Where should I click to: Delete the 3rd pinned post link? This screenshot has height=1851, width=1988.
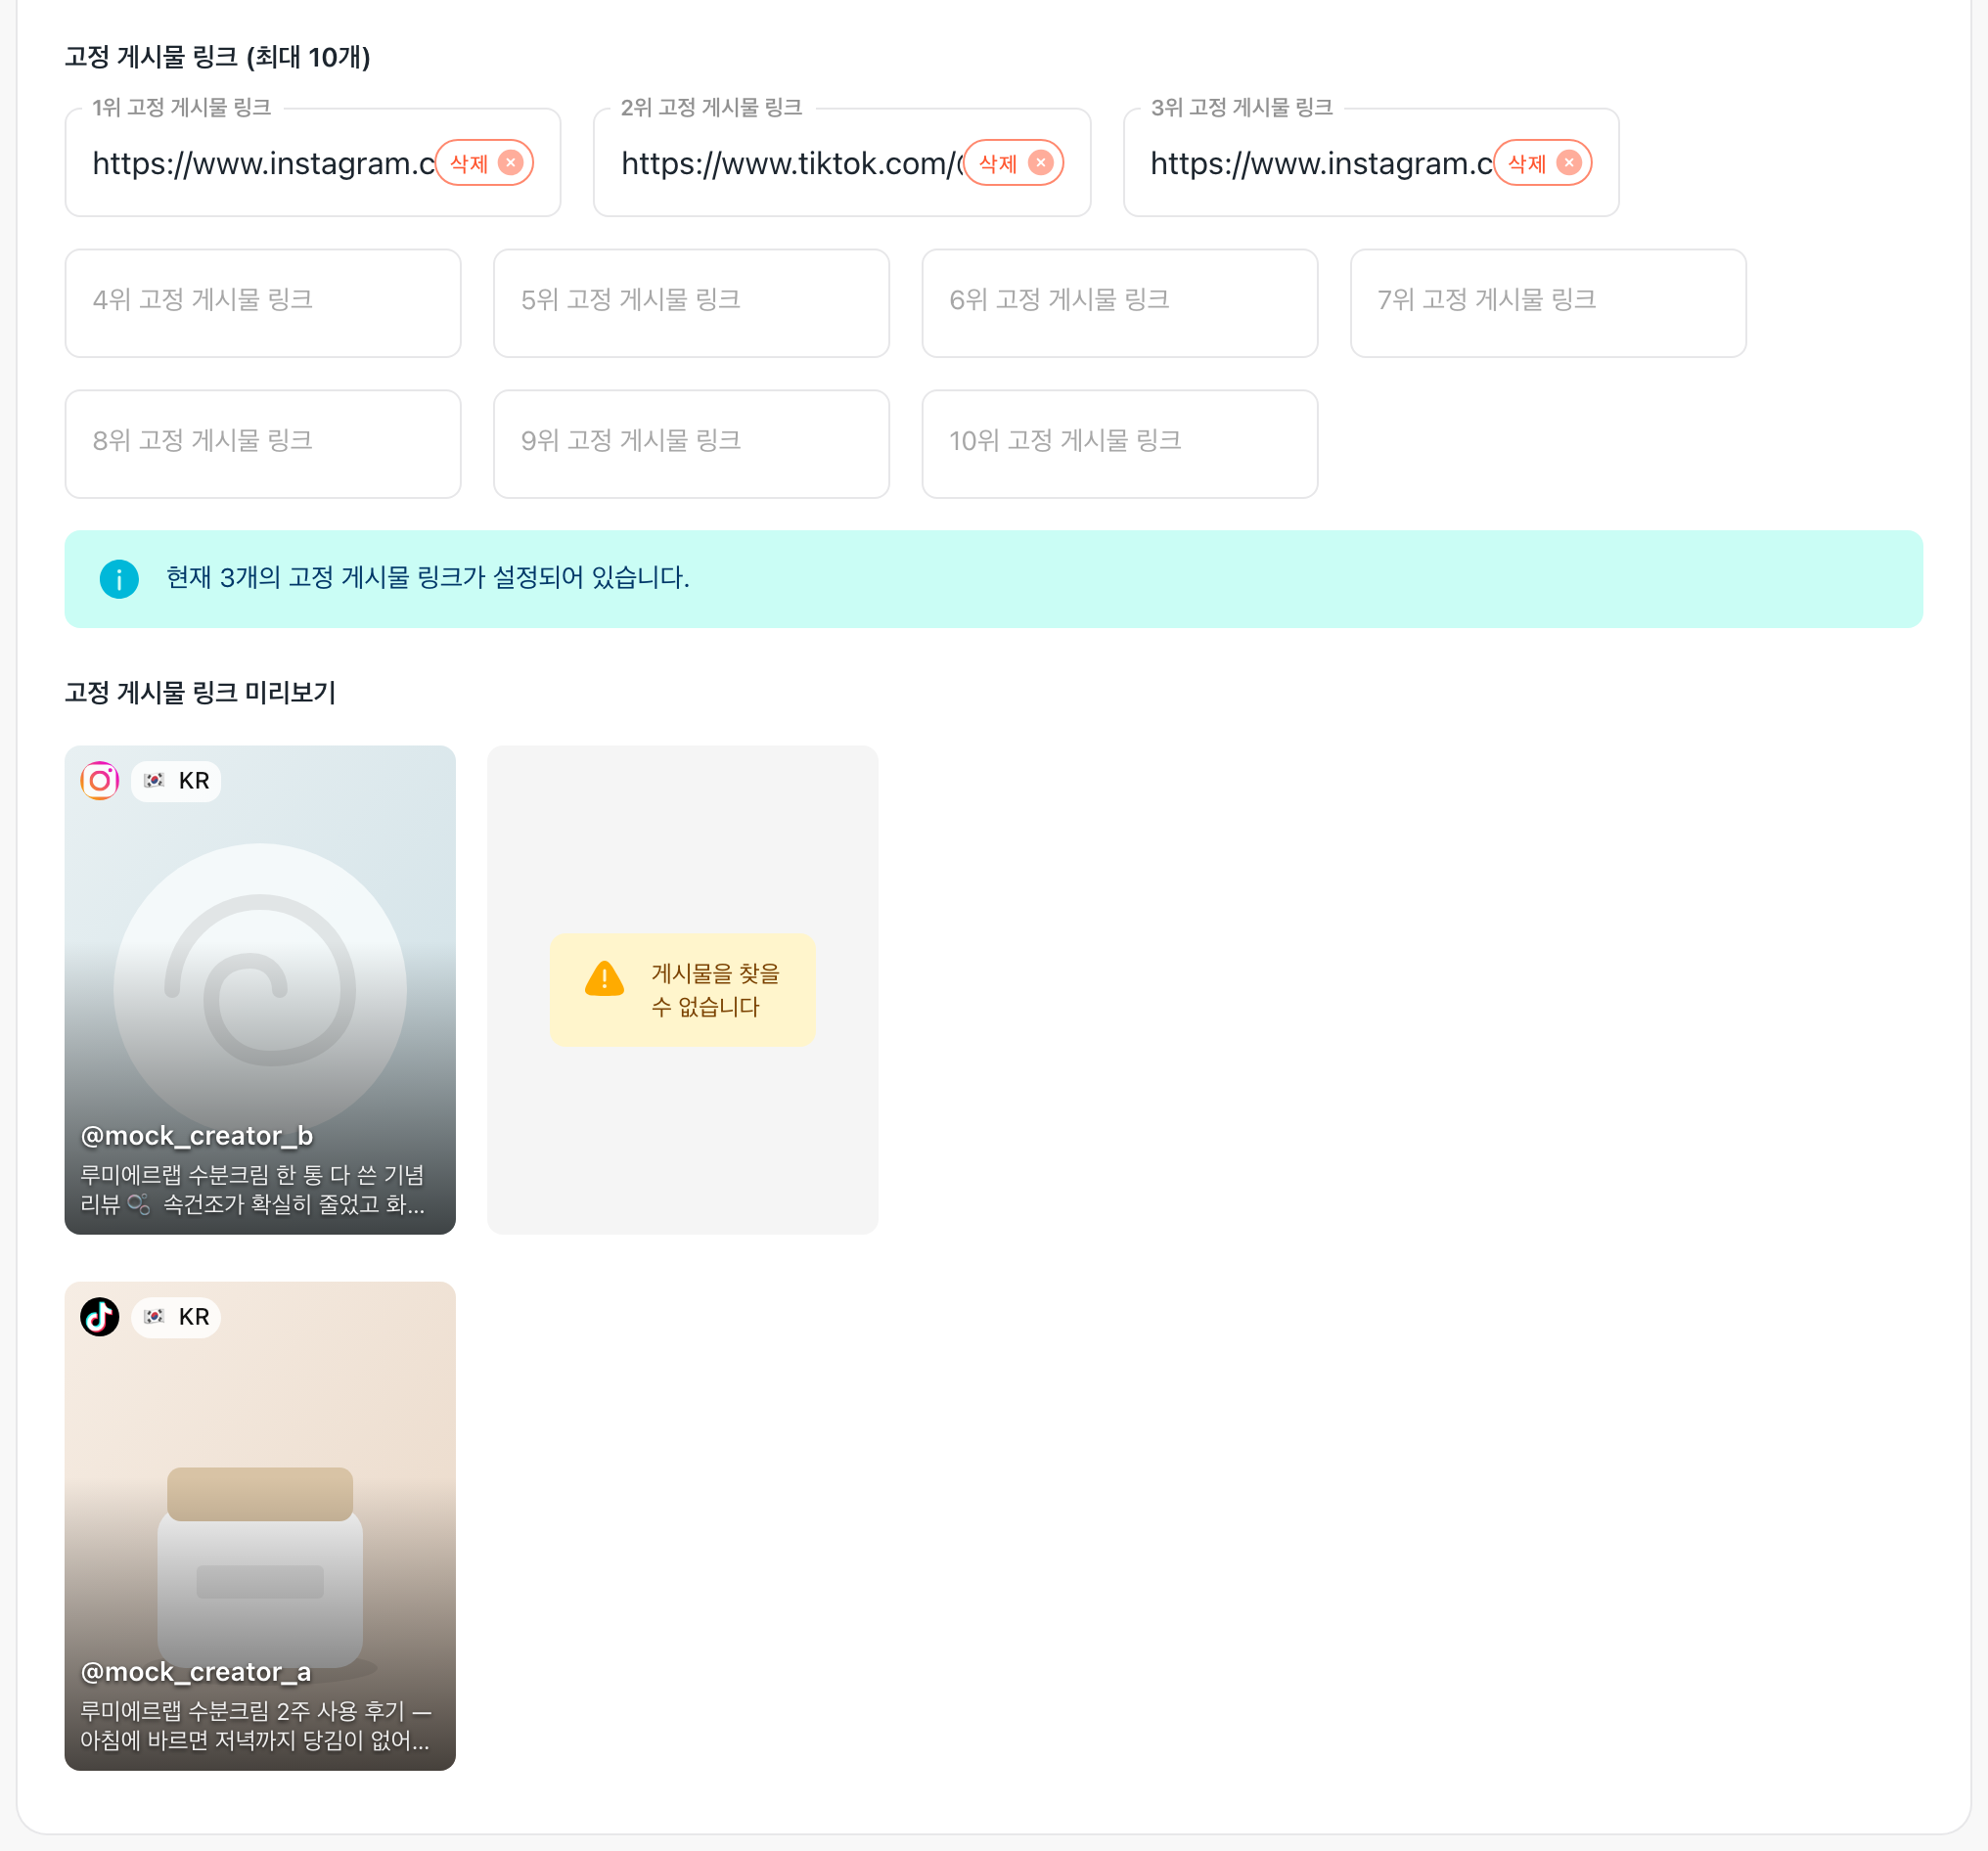click(1542, 163)
